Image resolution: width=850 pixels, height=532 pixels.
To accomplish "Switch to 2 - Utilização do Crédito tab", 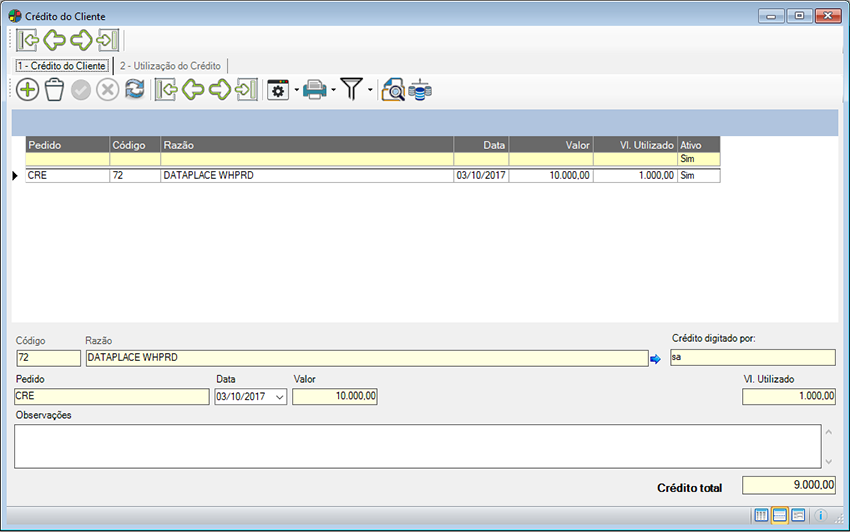I will click(170, 65).
